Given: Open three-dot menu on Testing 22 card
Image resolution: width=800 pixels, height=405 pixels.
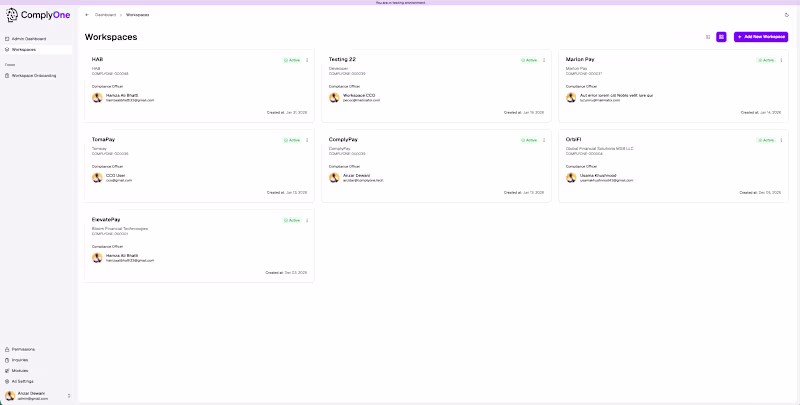Looking at the screenshot, I should click(x=544, y=60).
